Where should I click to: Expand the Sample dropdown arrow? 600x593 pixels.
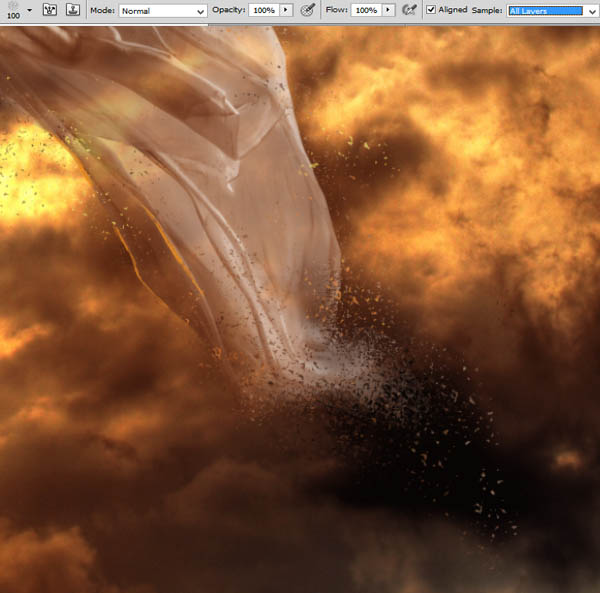pos(592,11)
